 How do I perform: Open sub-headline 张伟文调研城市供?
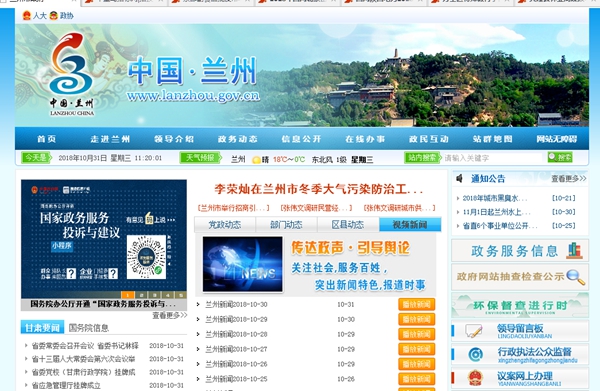click(x=399, y=208)
